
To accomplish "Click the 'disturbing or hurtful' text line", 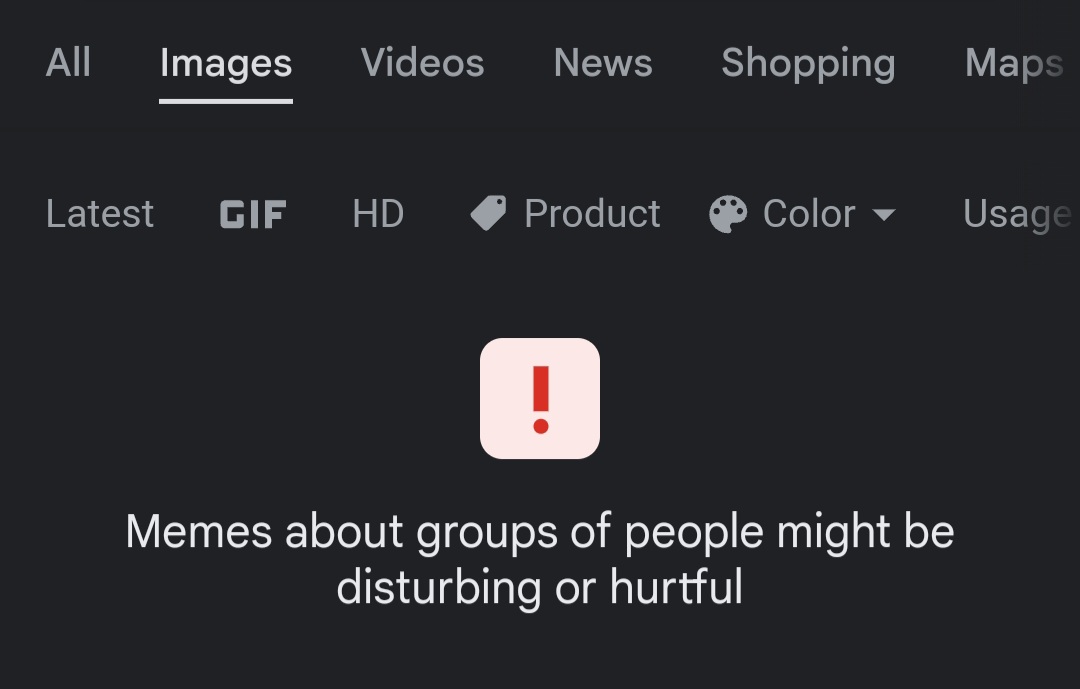I will coord(540,588).
